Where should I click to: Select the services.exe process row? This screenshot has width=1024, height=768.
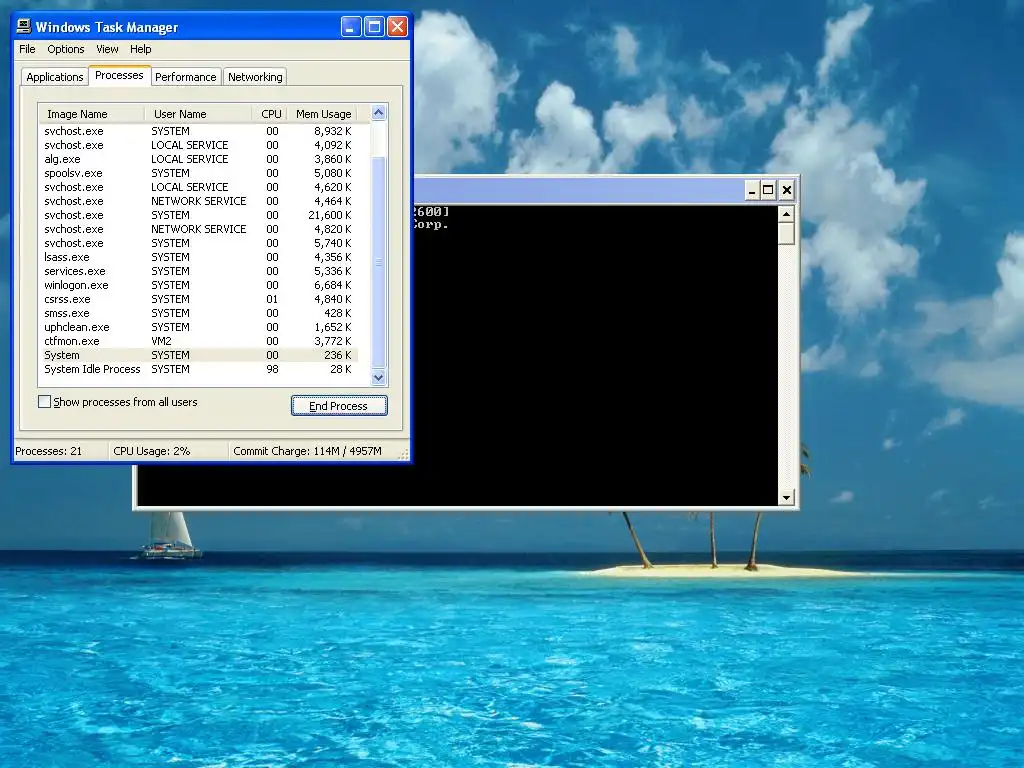click(x=199, y=271)
